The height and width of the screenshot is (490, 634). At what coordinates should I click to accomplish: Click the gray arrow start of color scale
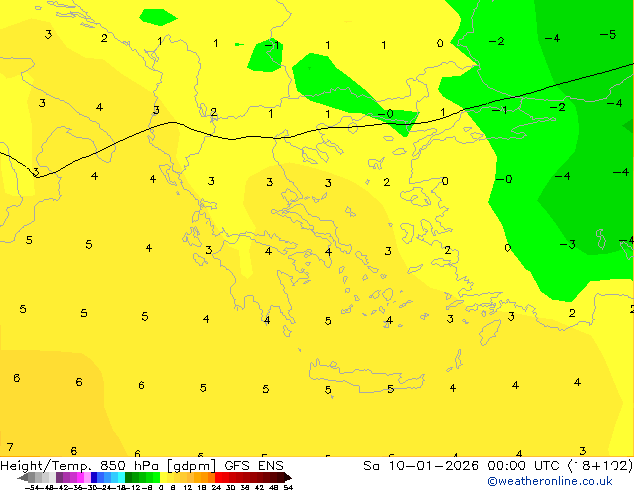pos(23,478)
